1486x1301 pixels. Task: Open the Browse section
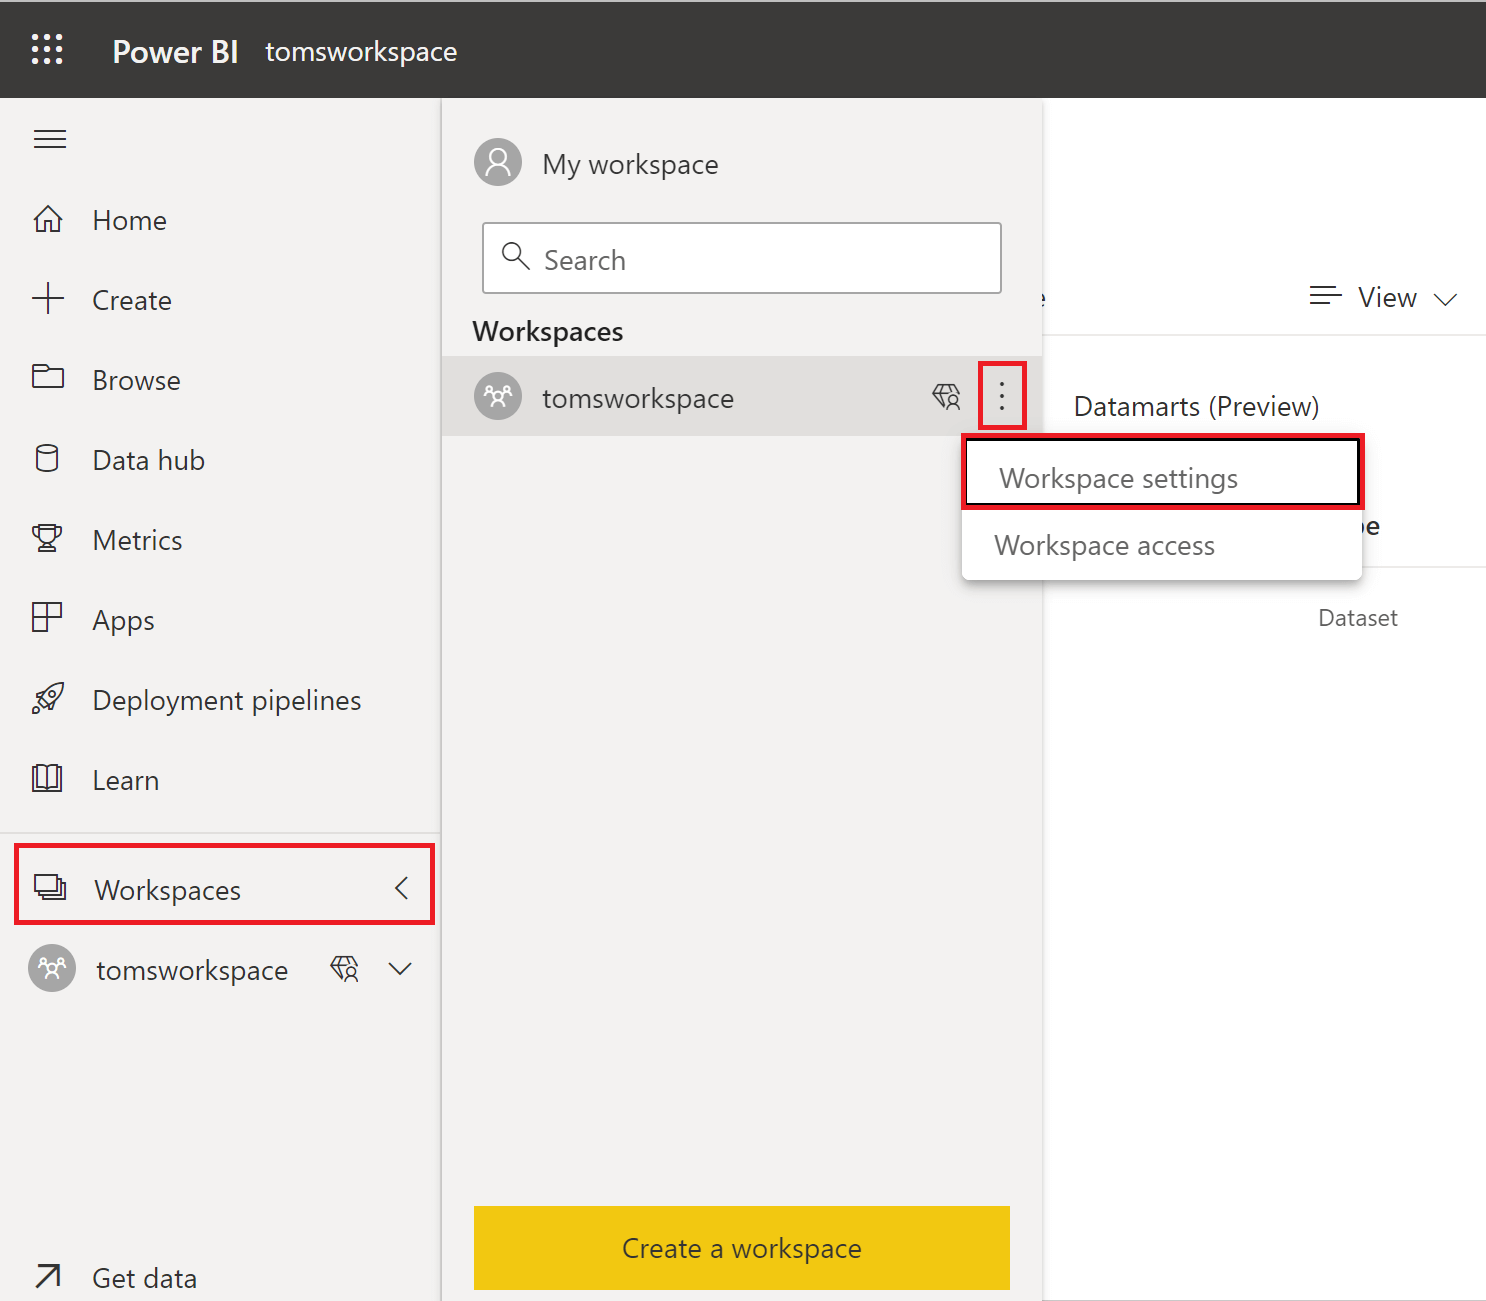point(47,379)
